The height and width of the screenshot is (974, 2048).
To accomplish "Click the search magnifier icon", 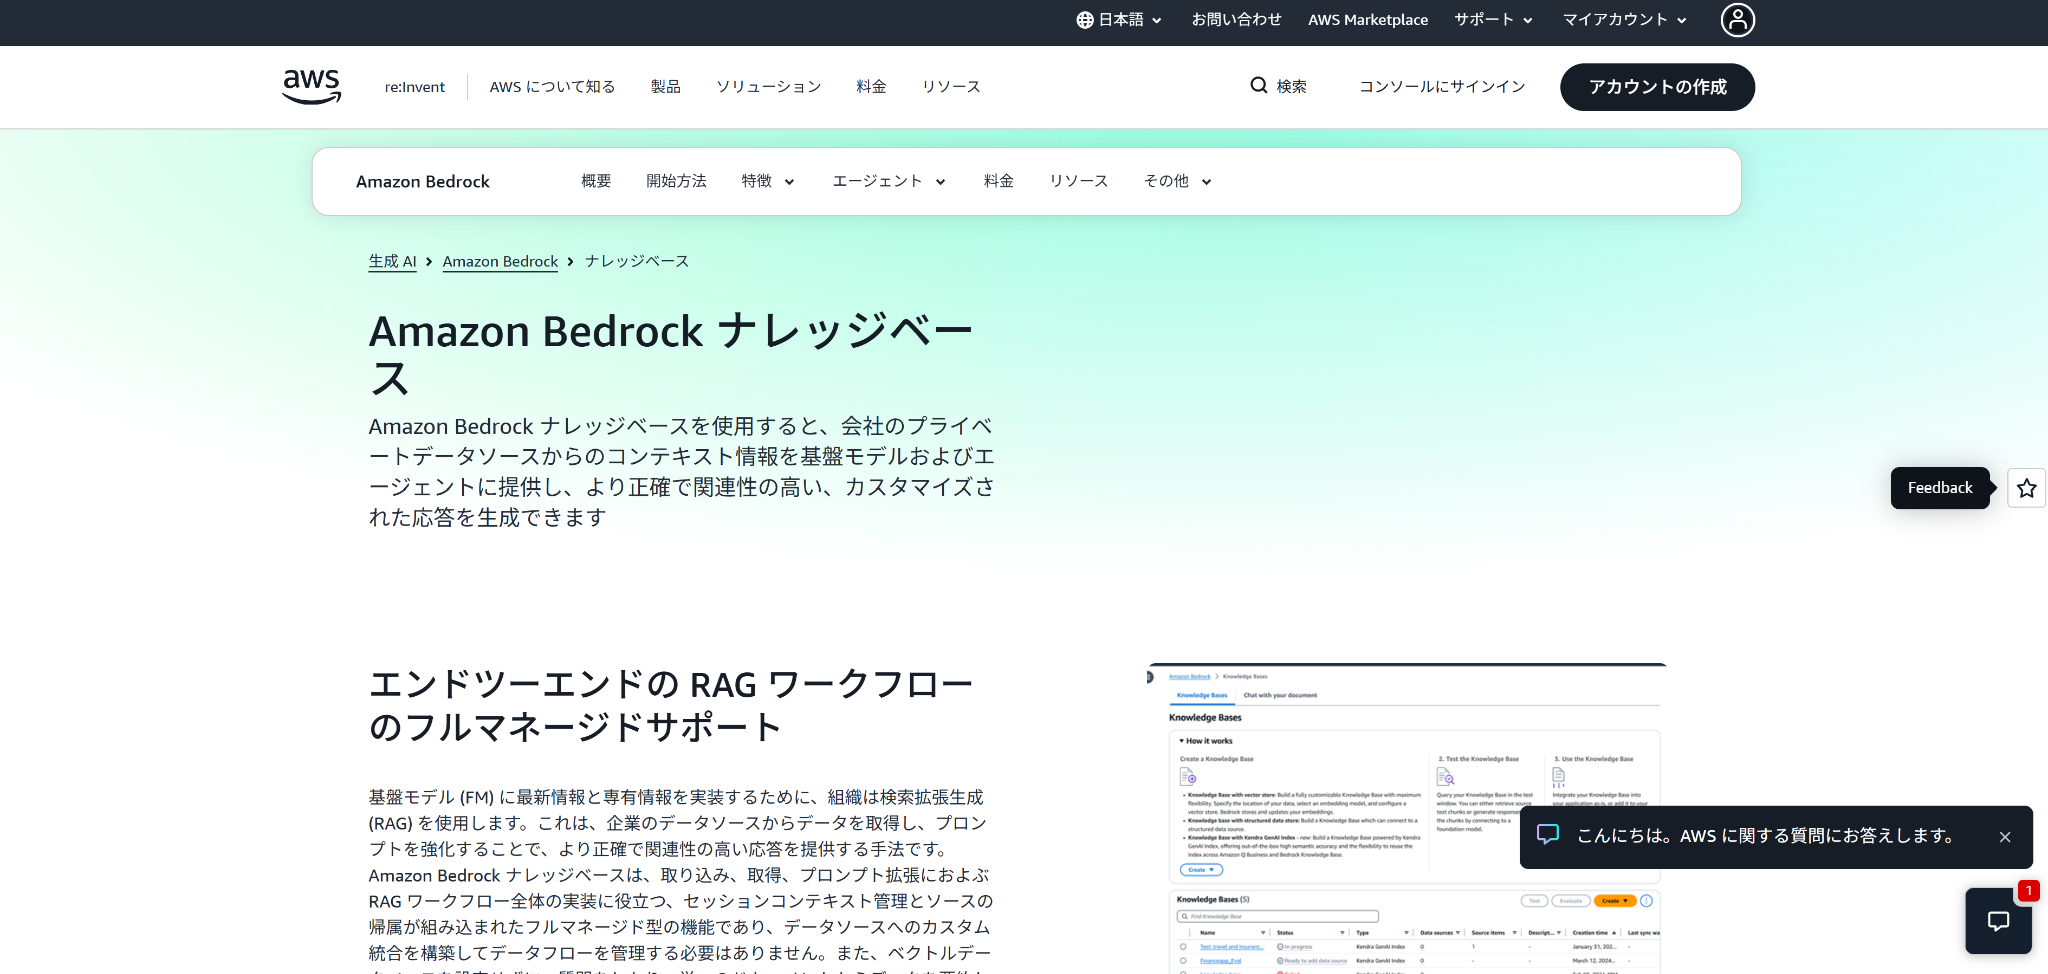I will 1259,86.
